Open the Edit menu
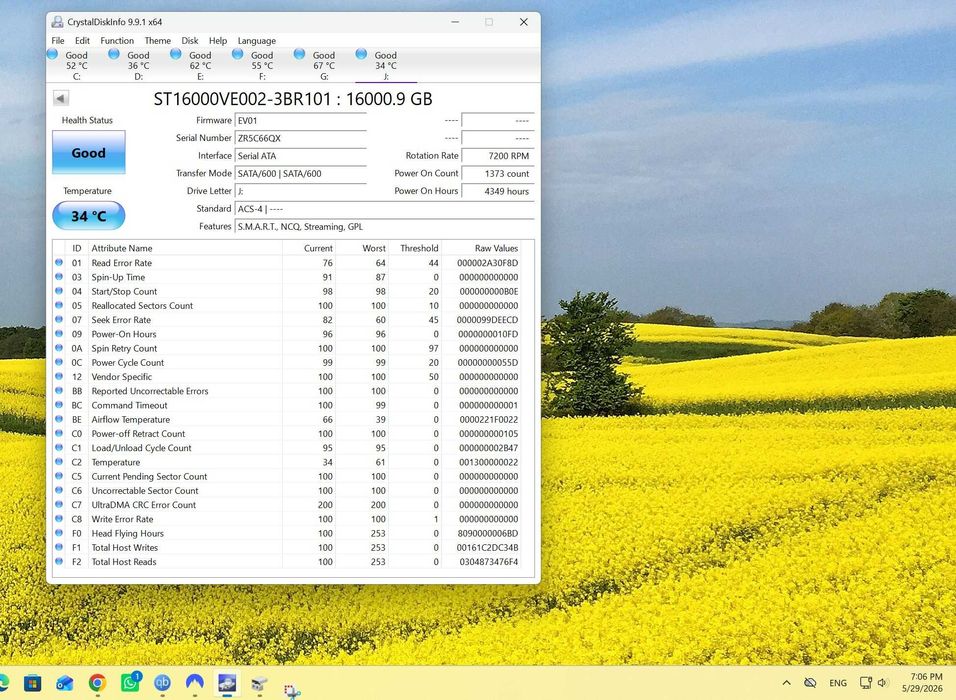Screen dimensions: 956x700 click(82, 40)
